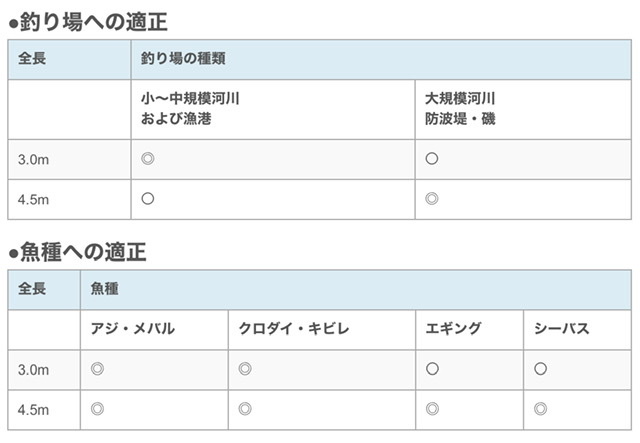
Task: Click the シーバス column header
Action: (x=562, y=329)
